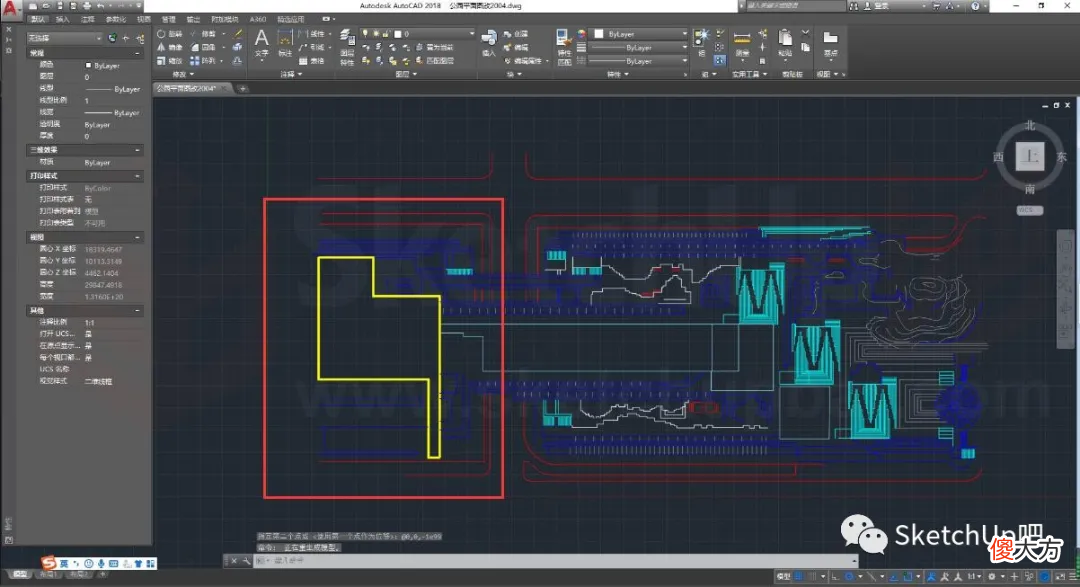This screenshot has height=587, width=1080.
Task: Click the customize wrench on command line
Action: (x=246, y=561)
